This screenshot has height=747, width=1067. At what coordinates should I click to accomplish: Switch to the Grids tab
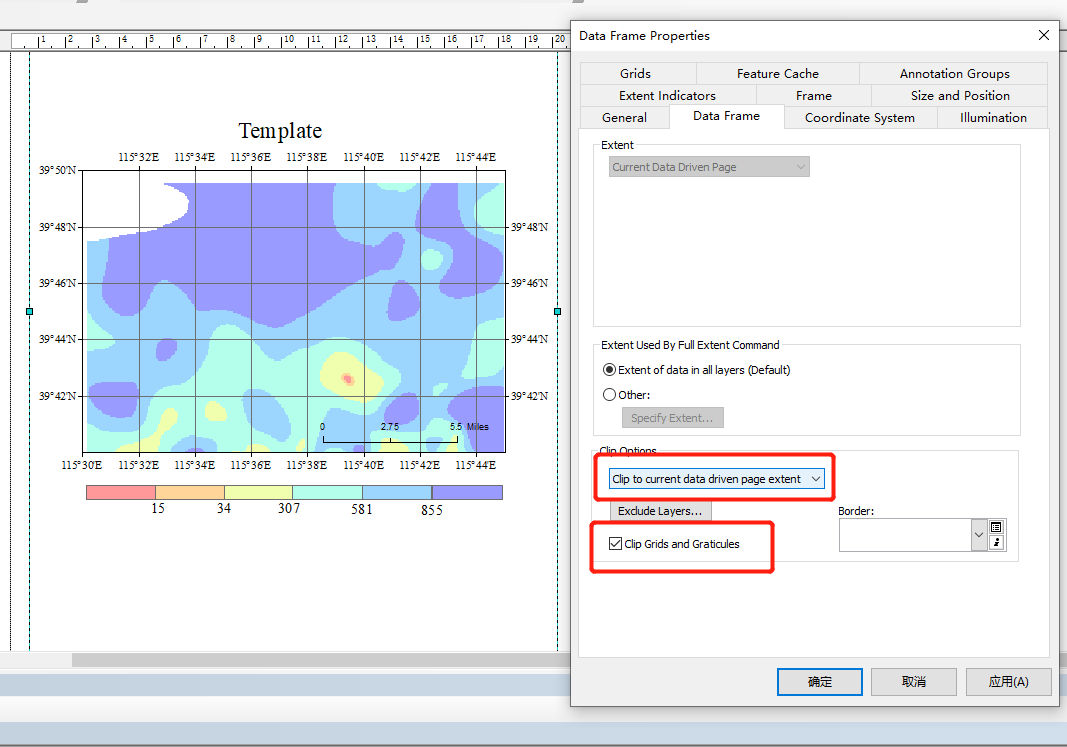pos(635,73)
